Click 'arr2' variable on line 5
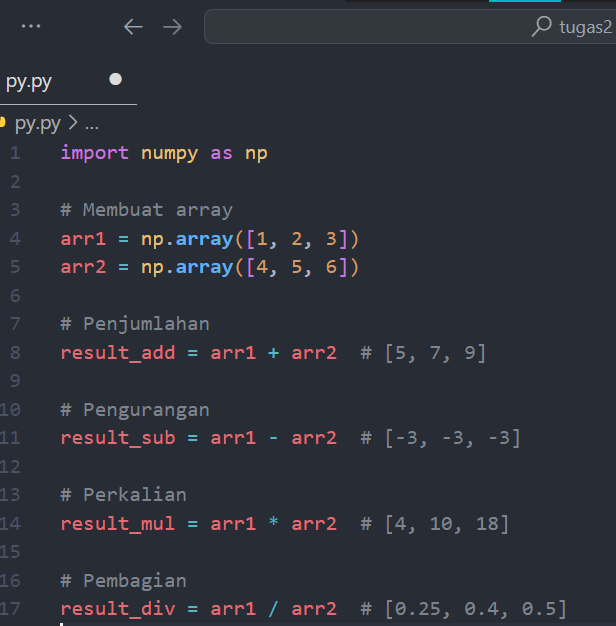Viewport: 616px width, 626px height. click(x=83, y=267)
